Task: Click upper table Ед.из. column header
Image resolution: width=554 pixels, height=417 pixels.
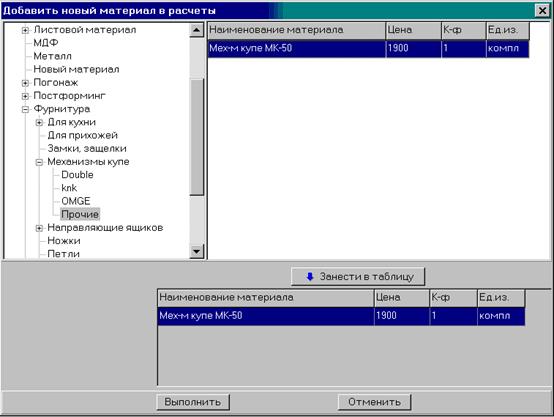Action: point(508,30)
